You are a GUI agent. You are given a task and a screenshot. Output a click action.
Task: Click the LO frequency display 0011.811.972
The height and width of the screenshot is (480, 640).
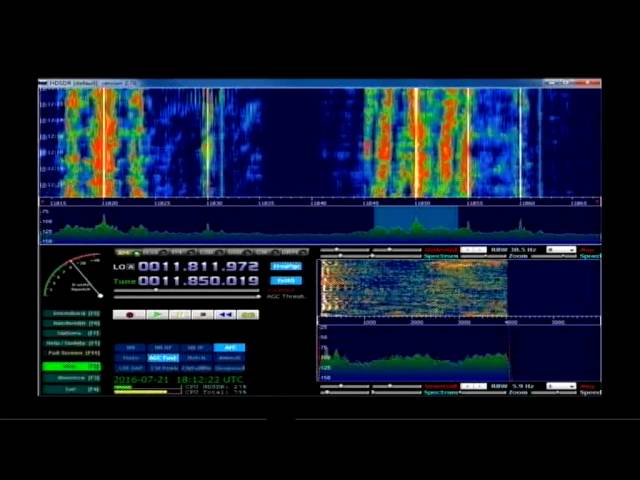click(198, 267)
